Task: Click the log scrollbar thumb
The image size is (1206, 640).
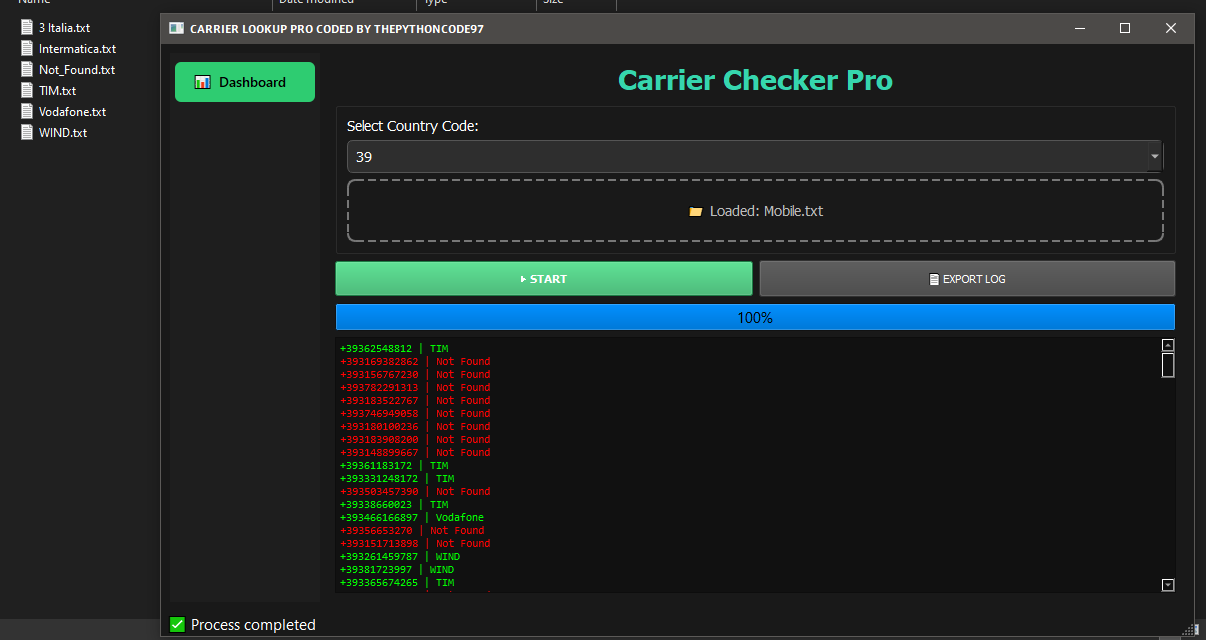Action: click(x=1168, y=365)
